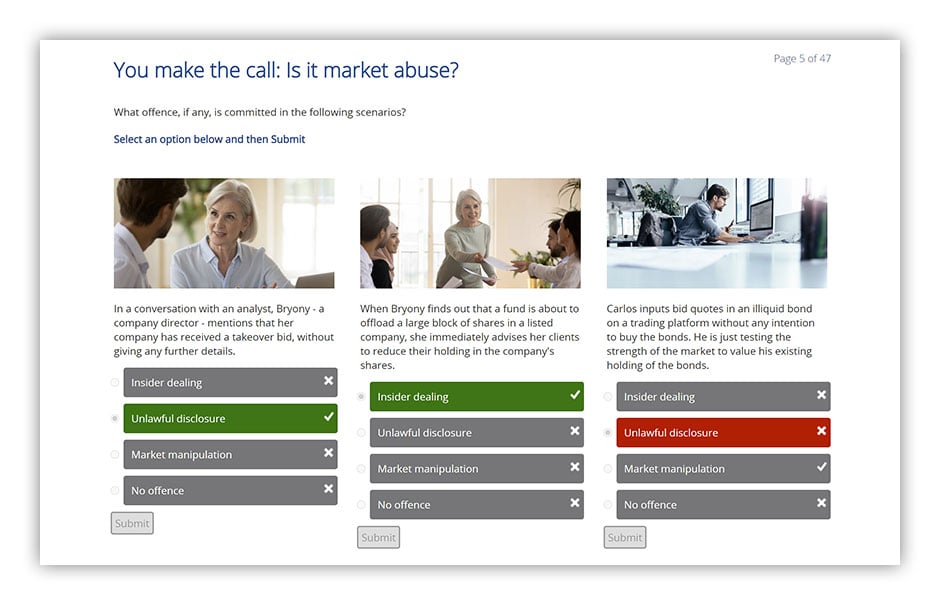940x605 pixels.
Task: Select radio button for first scenario's Insider dealing
Action: tap(115, 383)
